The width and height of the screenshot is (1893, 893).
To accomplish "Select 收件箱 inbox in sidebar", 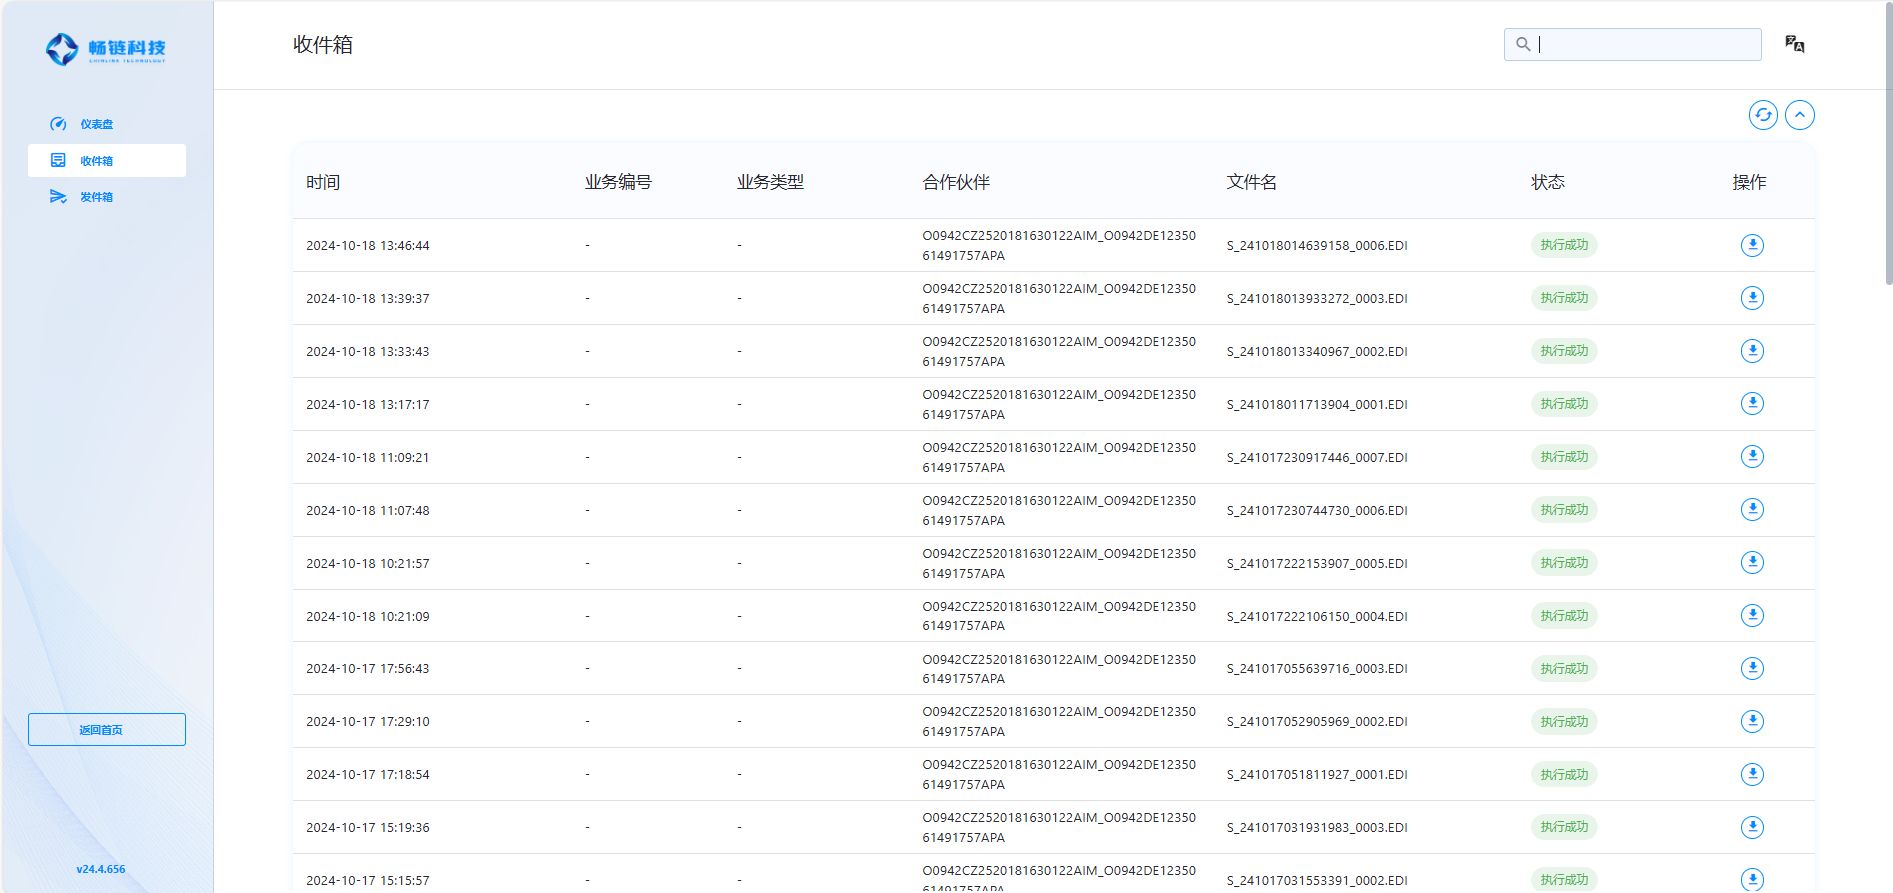I will click(97, 161).
